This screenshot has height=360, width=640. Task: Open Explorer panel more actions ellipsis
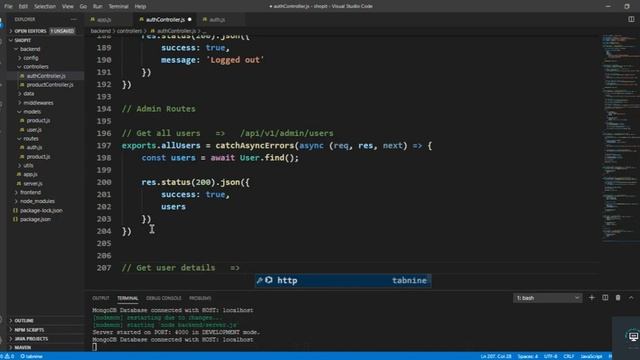[x=73, y=19]
